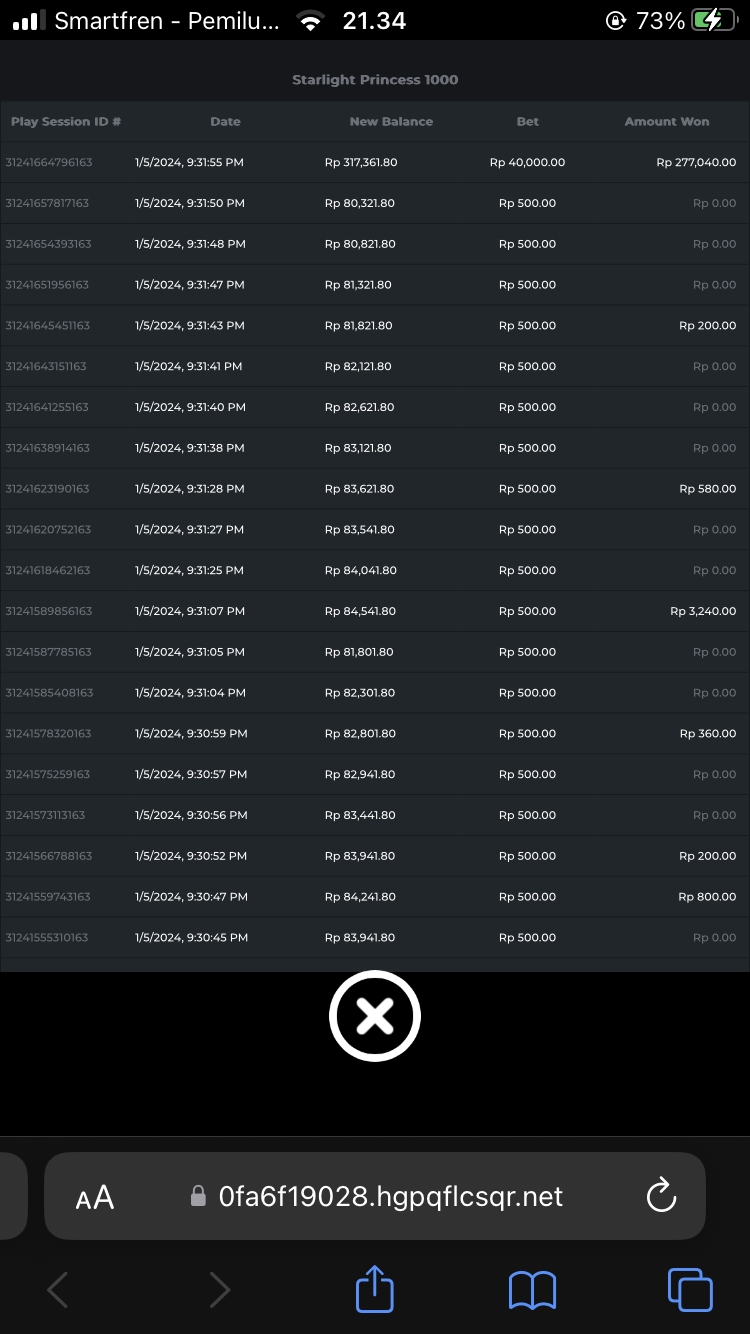Tap the Safari reload page icon
Viewport: 750px width, 1334px height.
661,1196
